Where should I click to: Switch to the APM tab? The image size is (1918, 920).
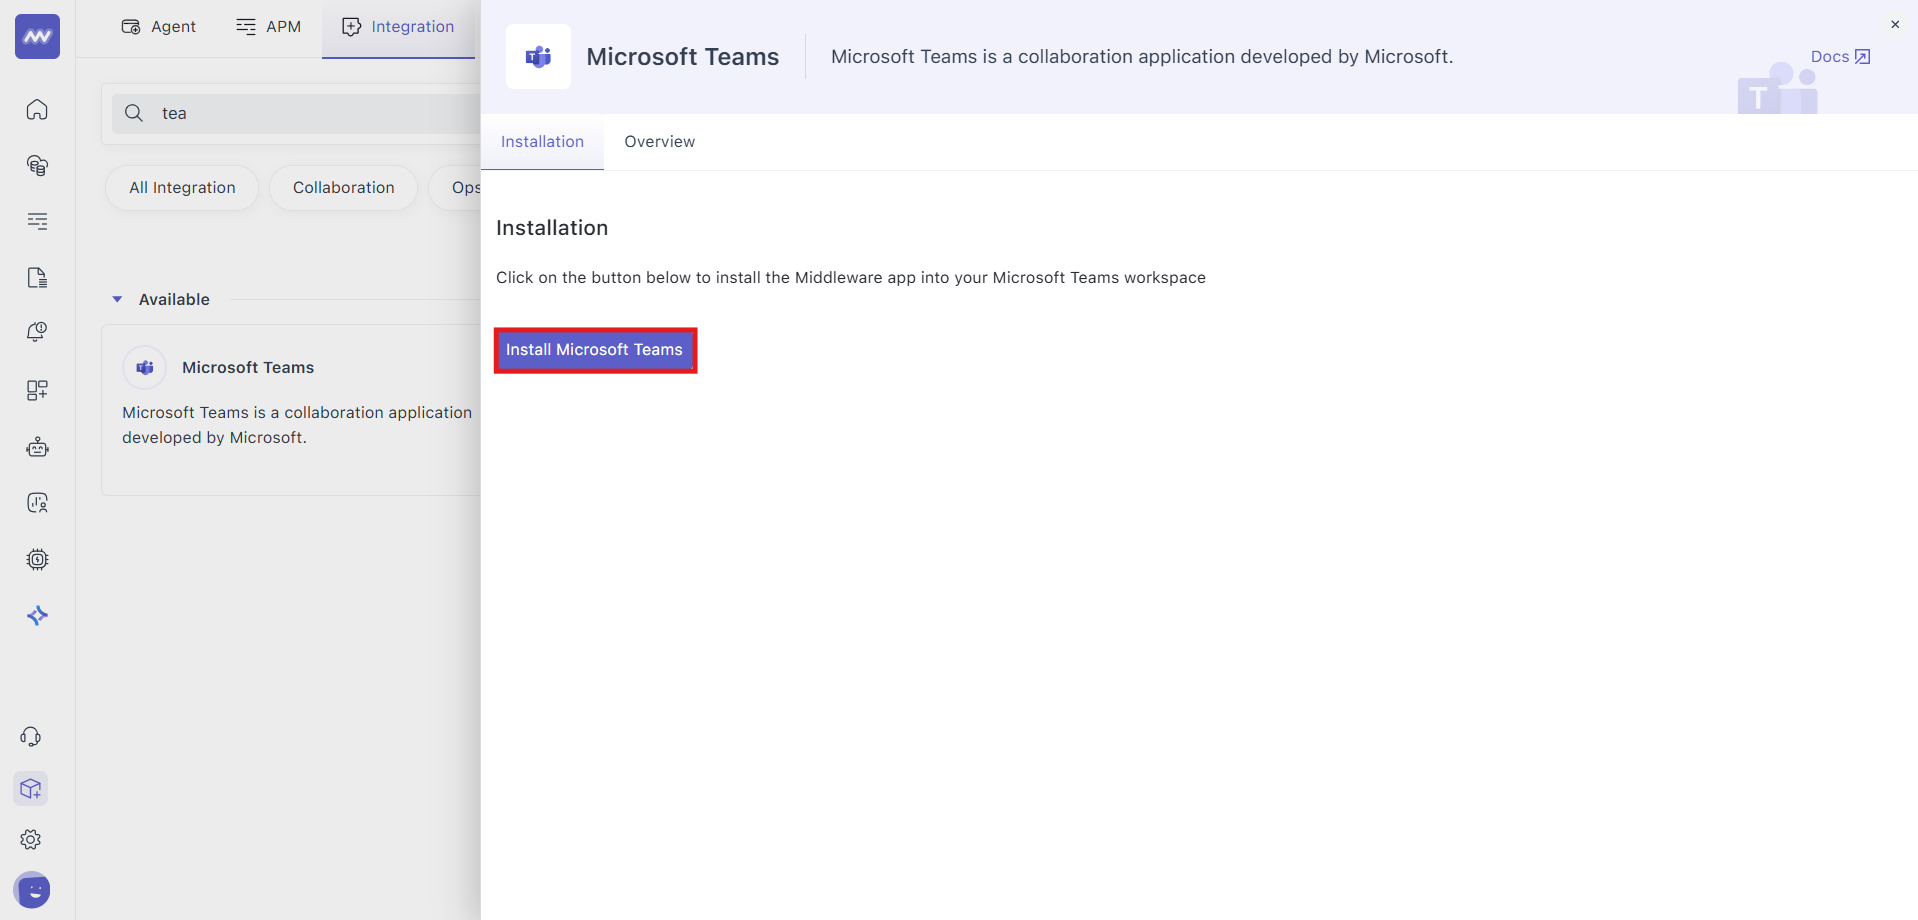pyautogui.click(x=267, y=27)
